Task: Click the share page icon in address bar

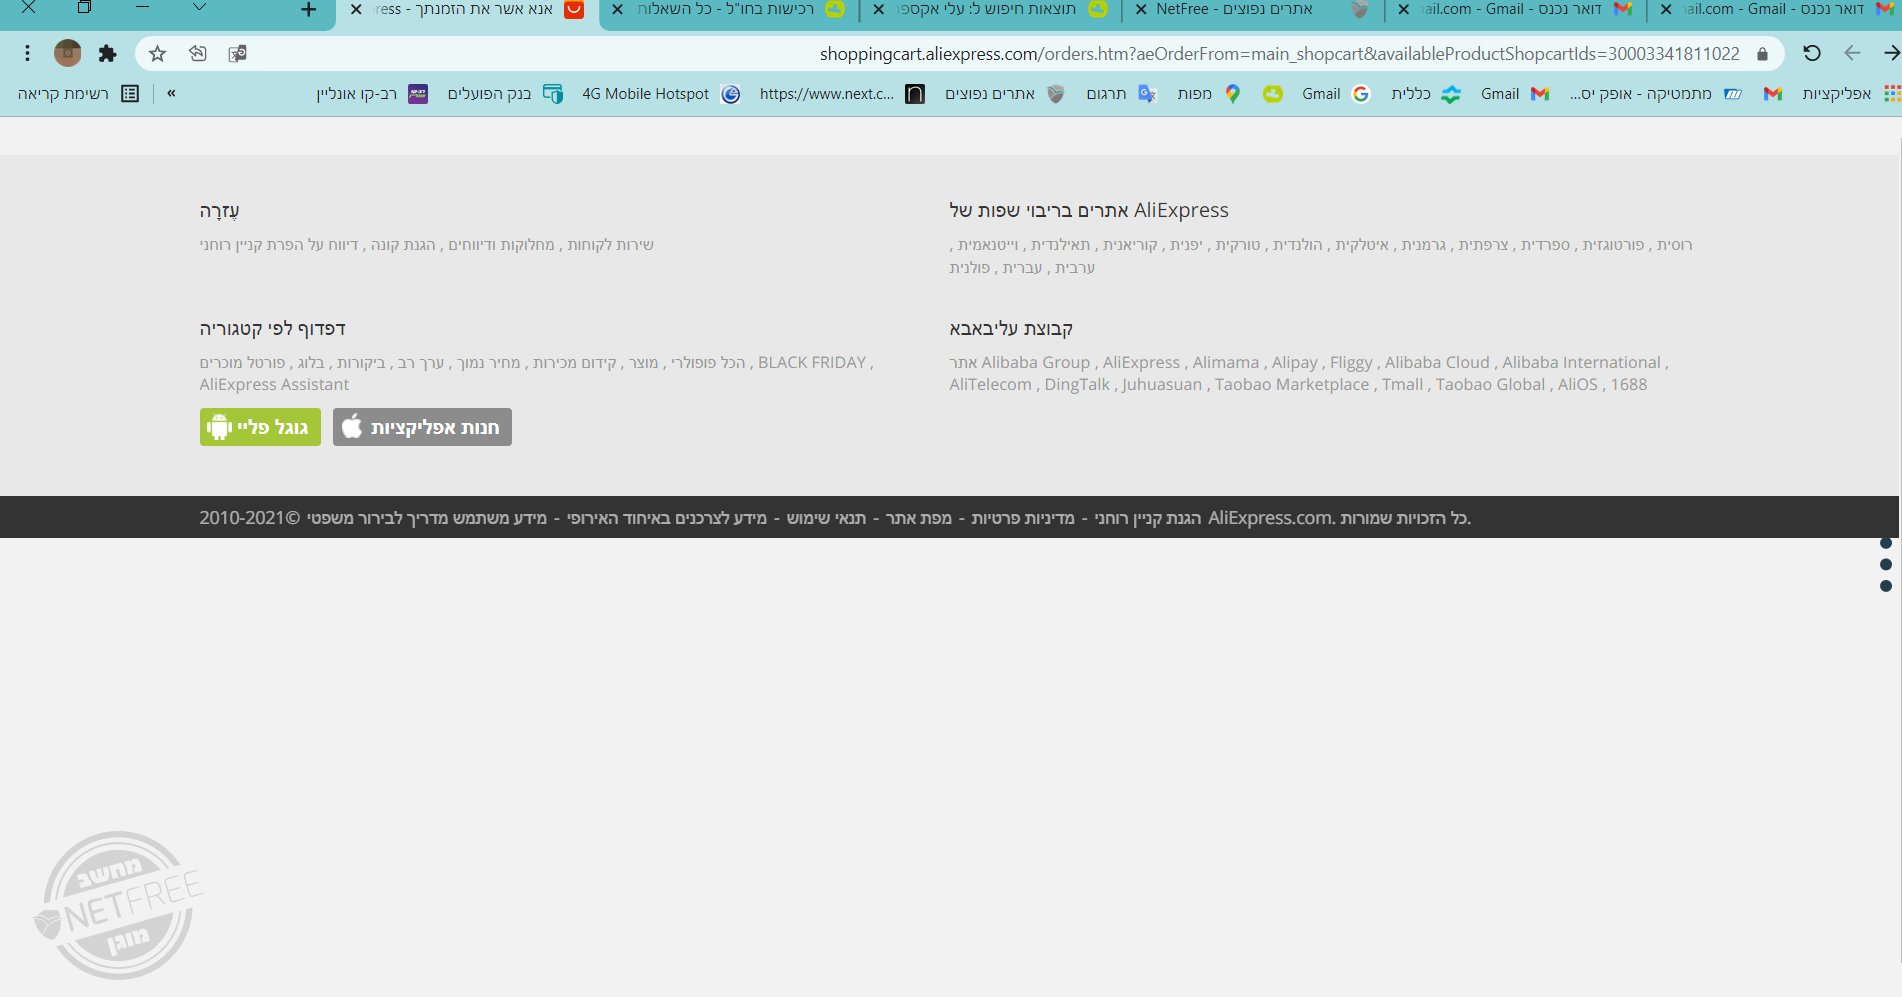Action: [198, 54]
